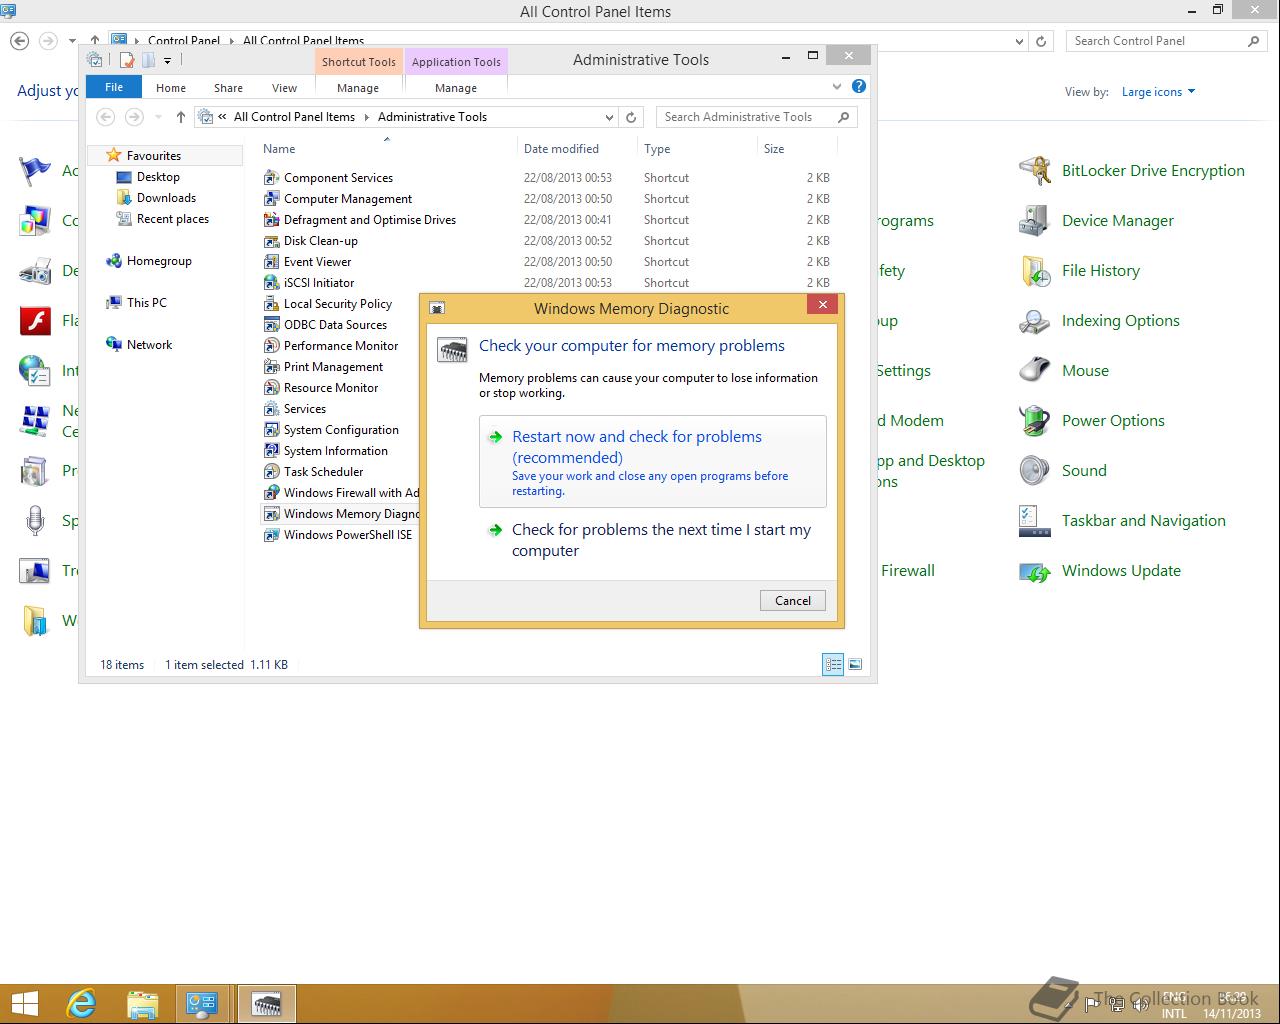The width and height of the screenshot is (1280, 1024).
Task: Open Device Manager in Control Panel
Action: 1097,221
